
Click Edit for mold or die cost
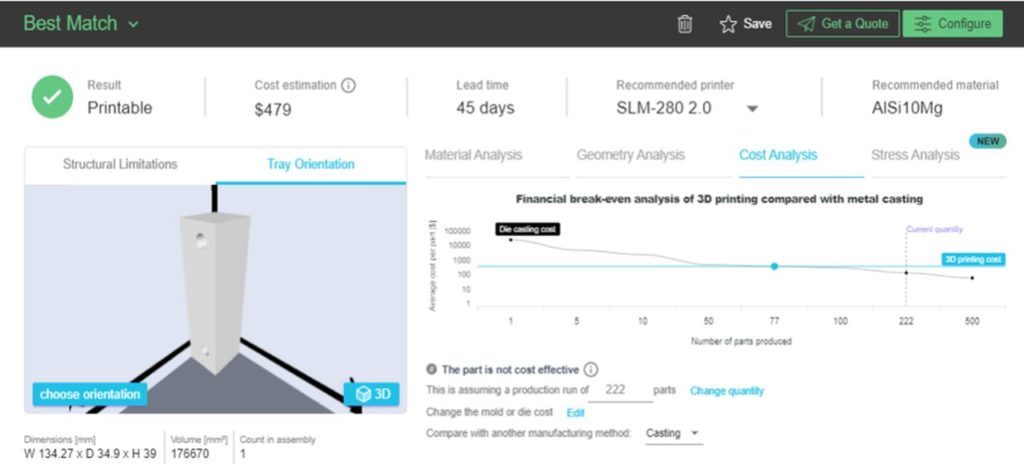point(575,412)
